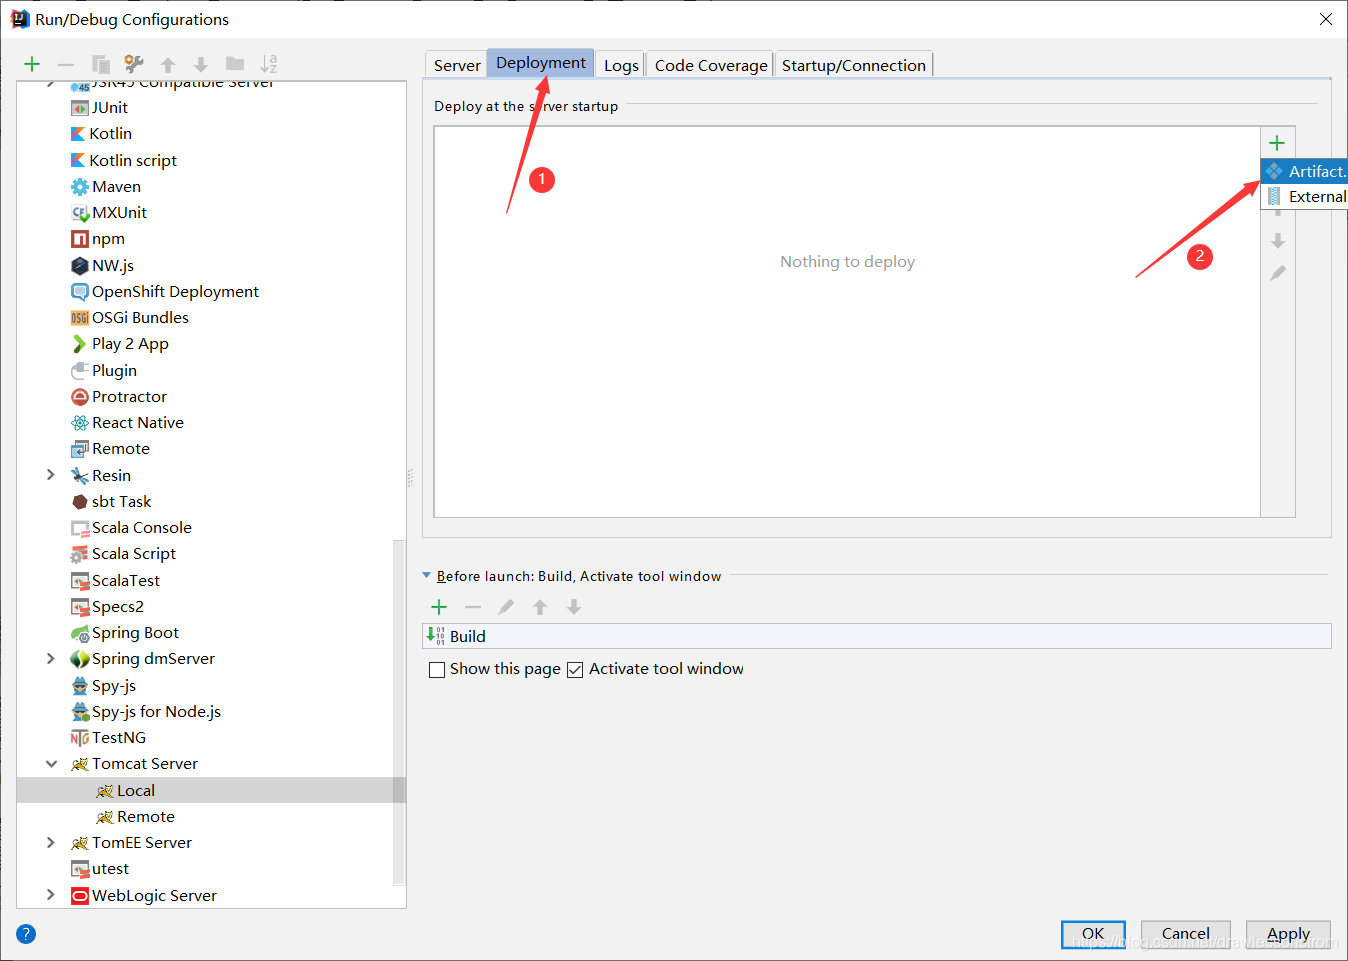The height and width of the screenshot is (961, 1348).
Task: Close the Run/Debug Configurations dialog
Action: tap(1326, 19)
